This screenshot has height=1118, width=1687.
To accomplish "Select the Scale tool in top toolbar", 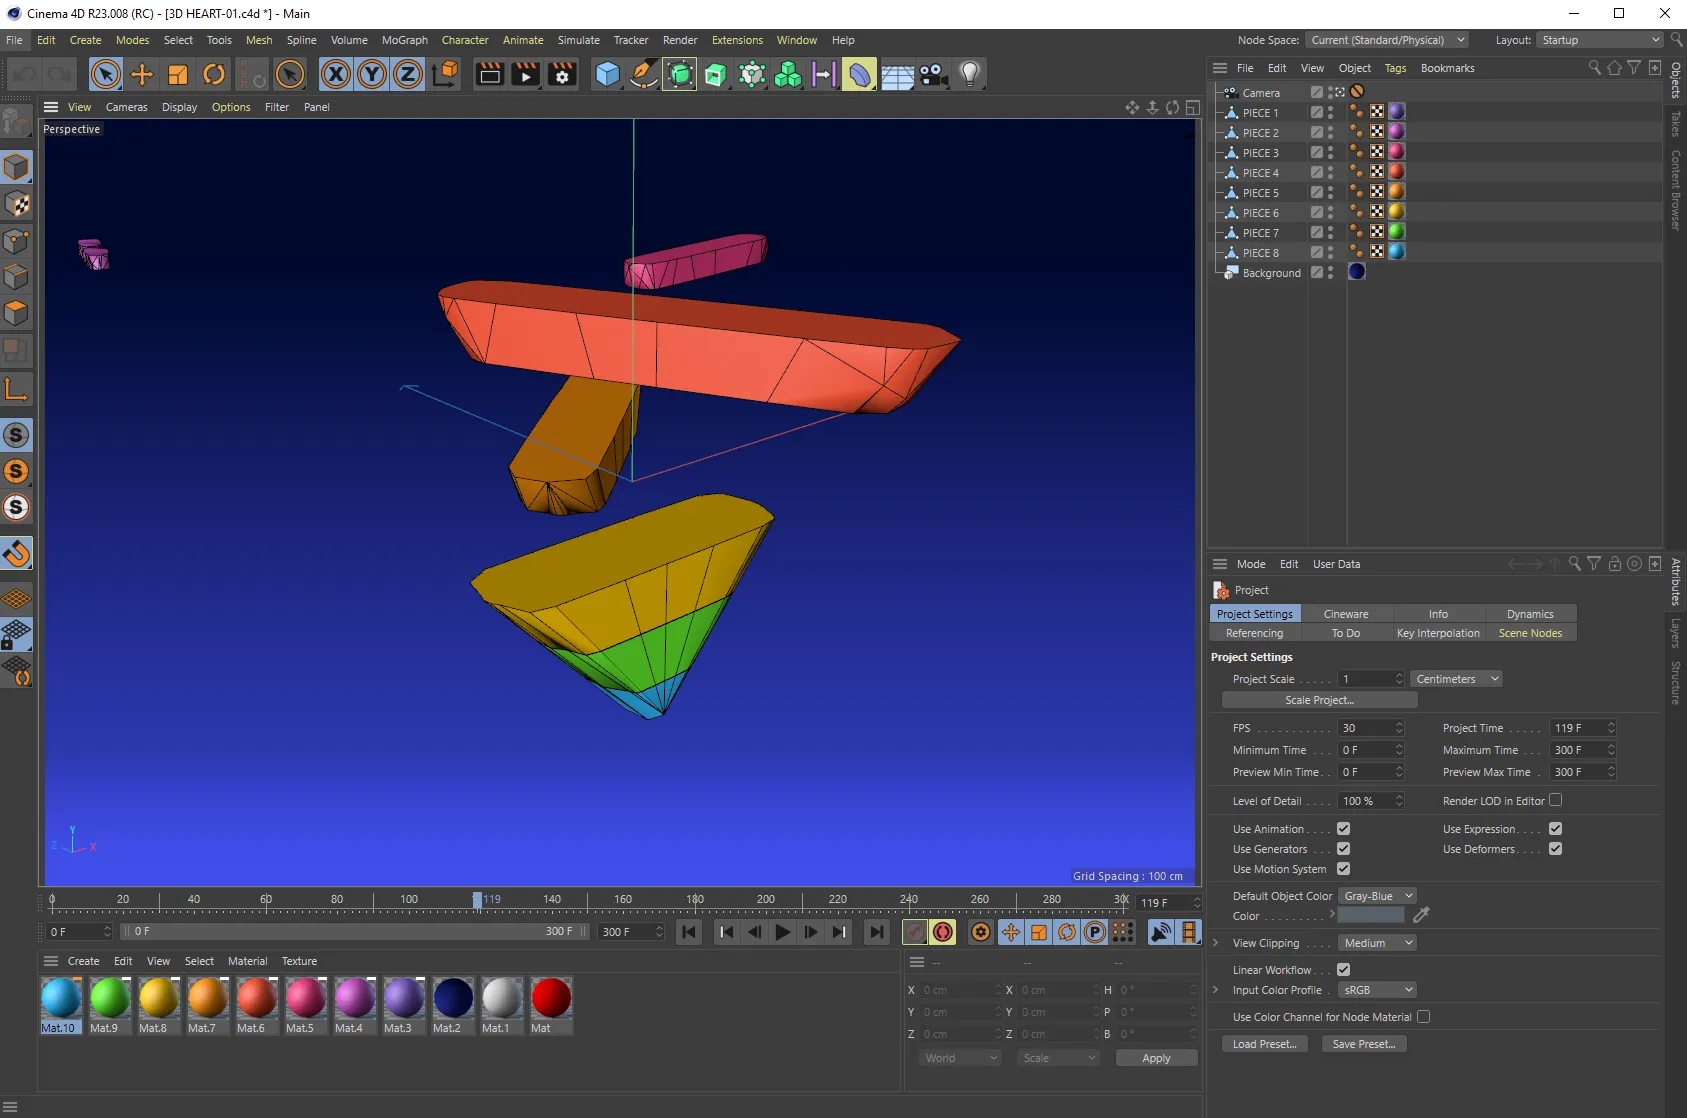I will (x=178, y=75).
